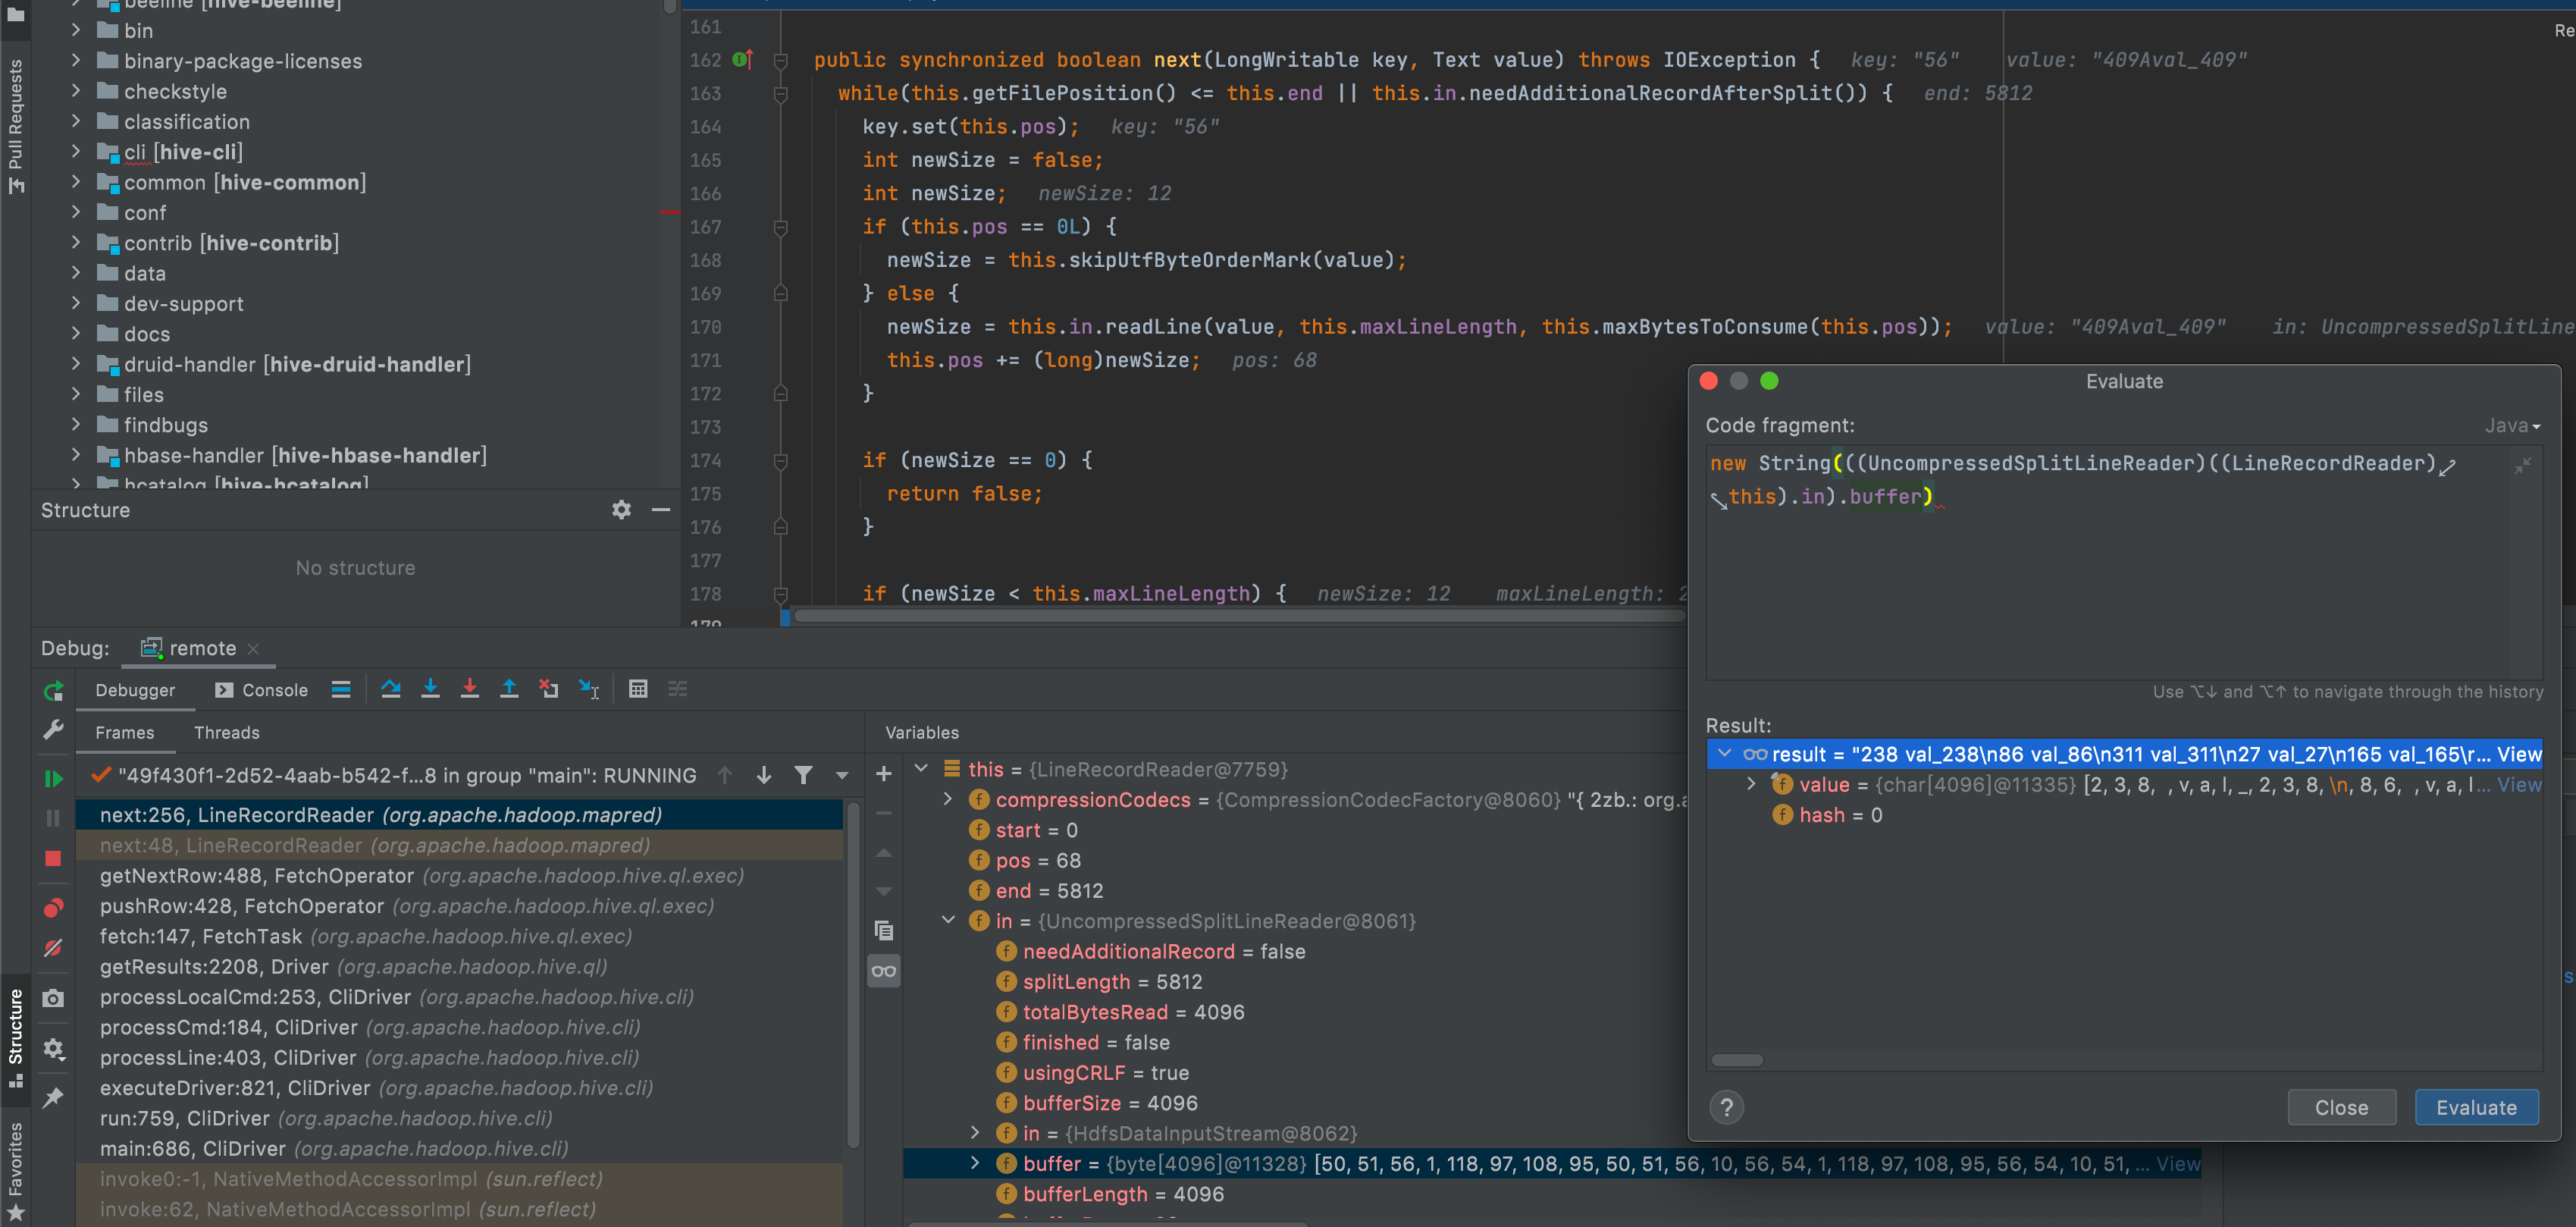
Task: Stop the debug session
Action: coord(53,858)
